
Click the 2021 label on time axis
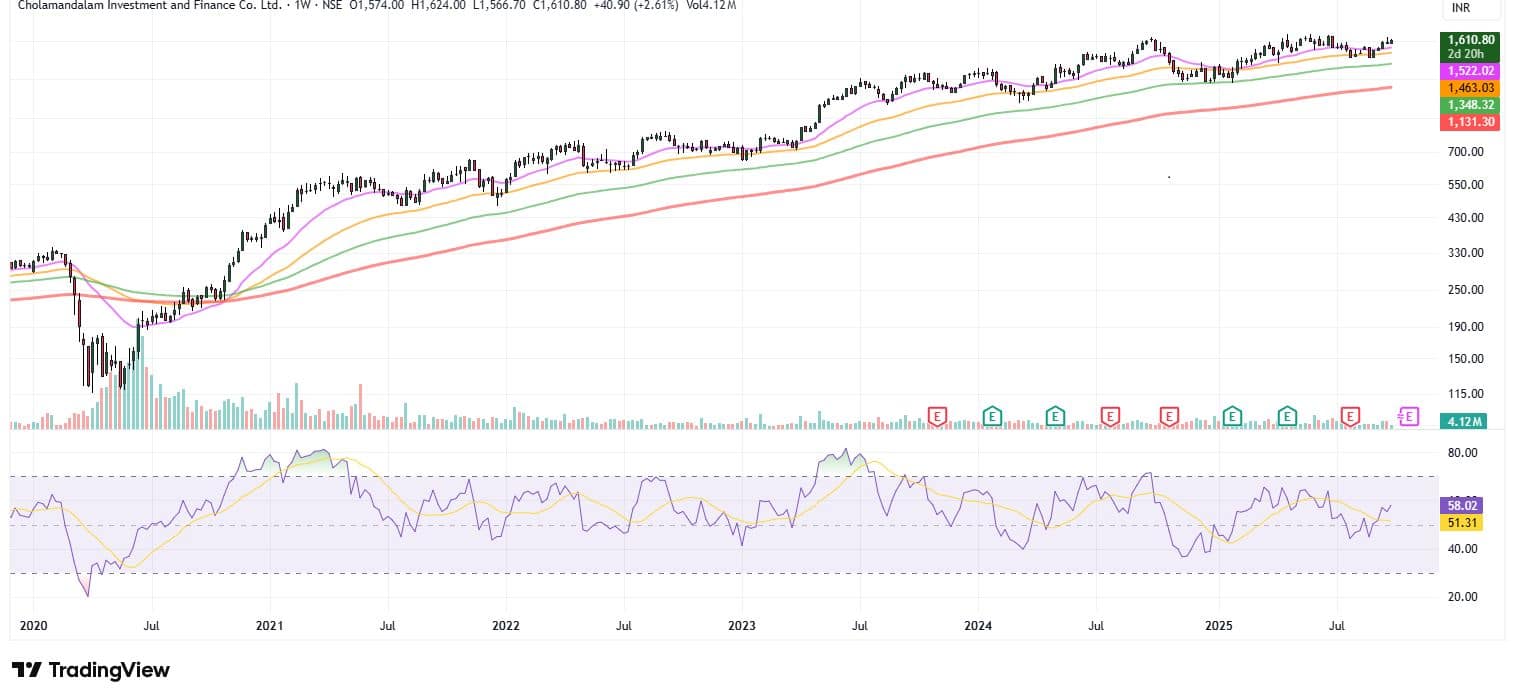tap(270, 626)
